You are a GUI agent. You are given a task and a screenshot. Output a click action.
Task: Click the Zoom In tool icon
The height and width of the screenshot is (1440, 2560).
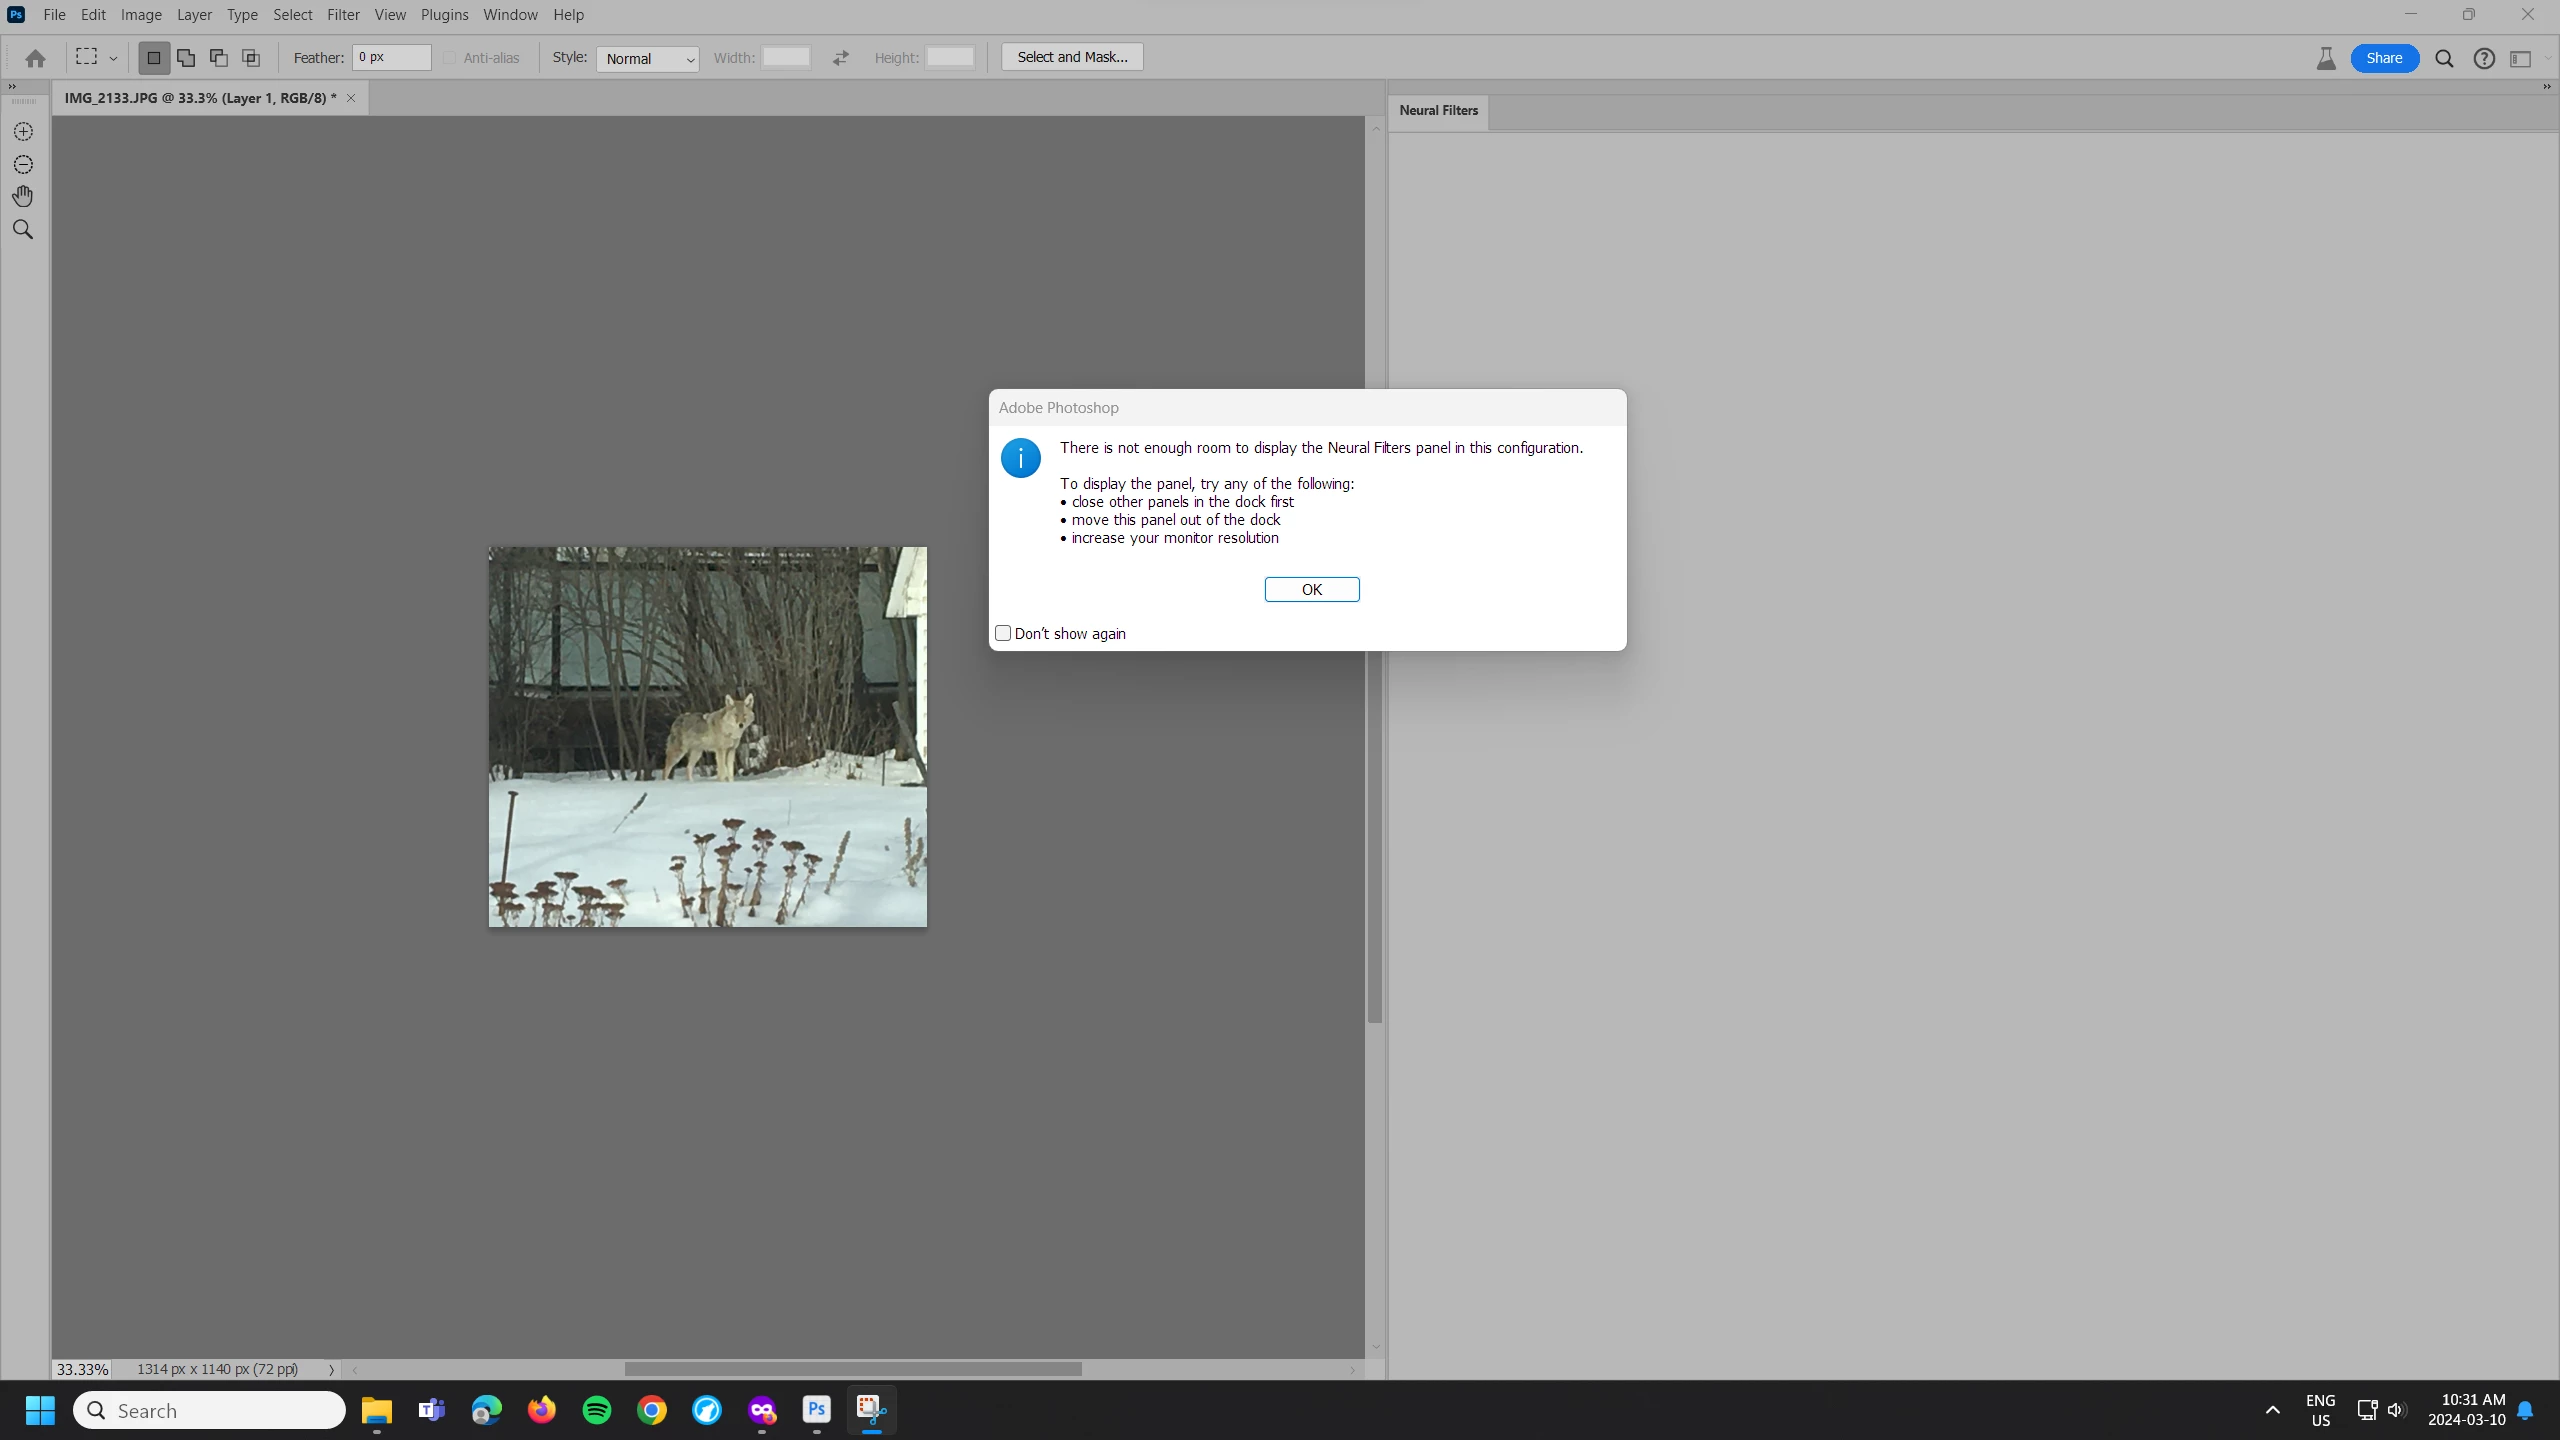tap(23, 132)
